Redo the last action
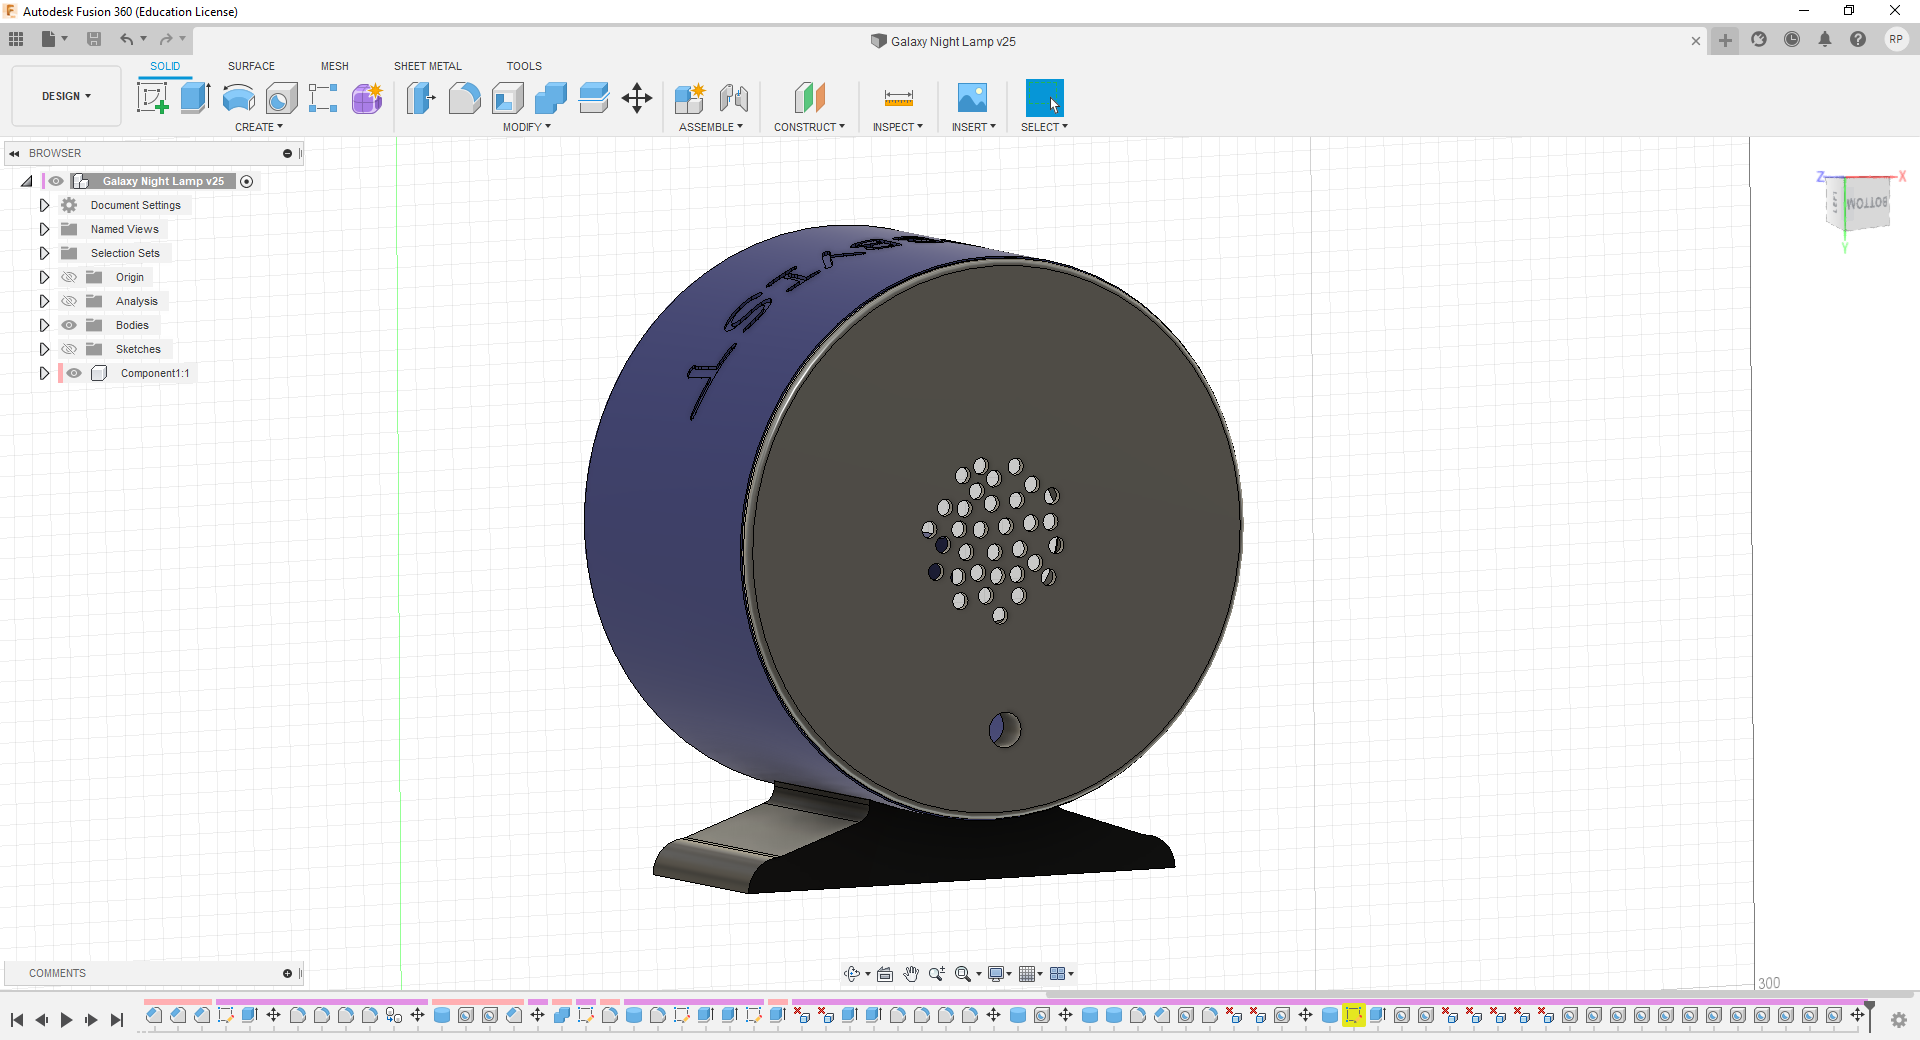 [166, 39]
